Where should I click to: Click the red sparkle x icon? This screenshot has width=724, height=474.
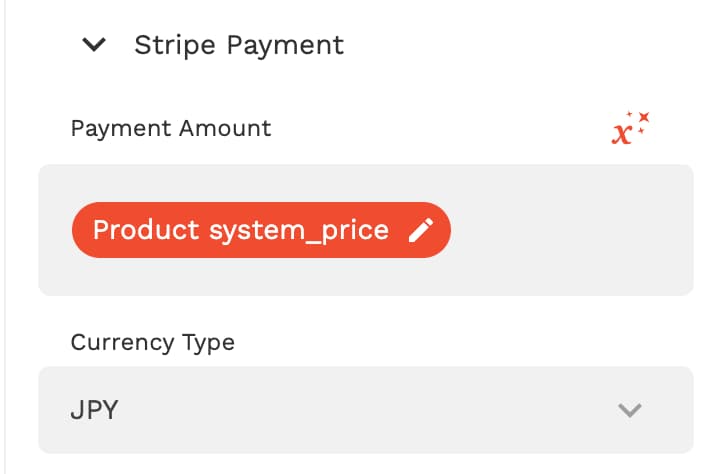click(630, 128)
